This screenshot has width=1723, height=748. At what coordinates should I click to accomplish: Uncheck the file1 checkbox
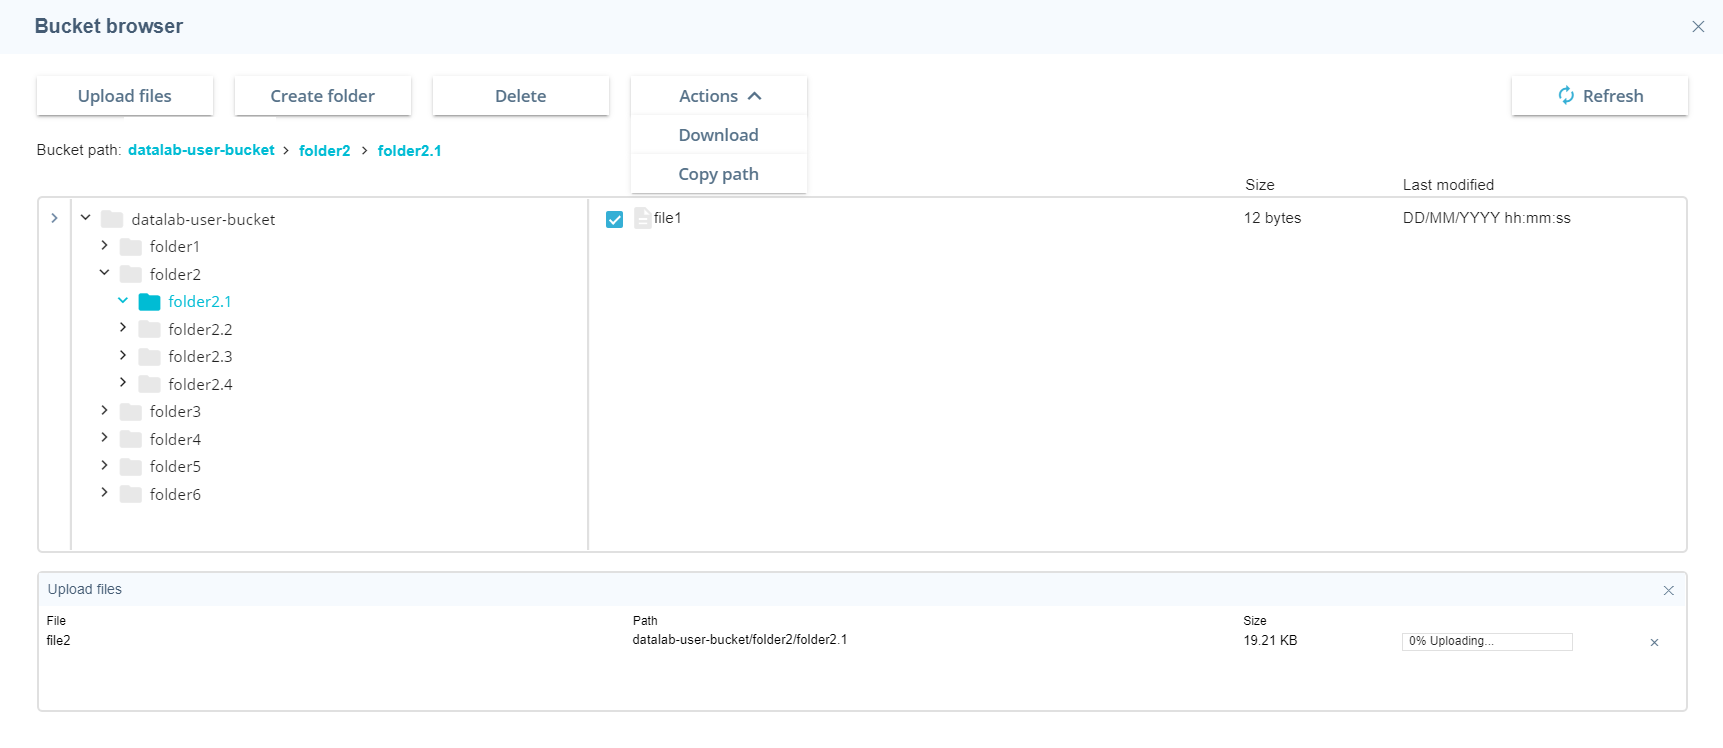coord(614,219)
